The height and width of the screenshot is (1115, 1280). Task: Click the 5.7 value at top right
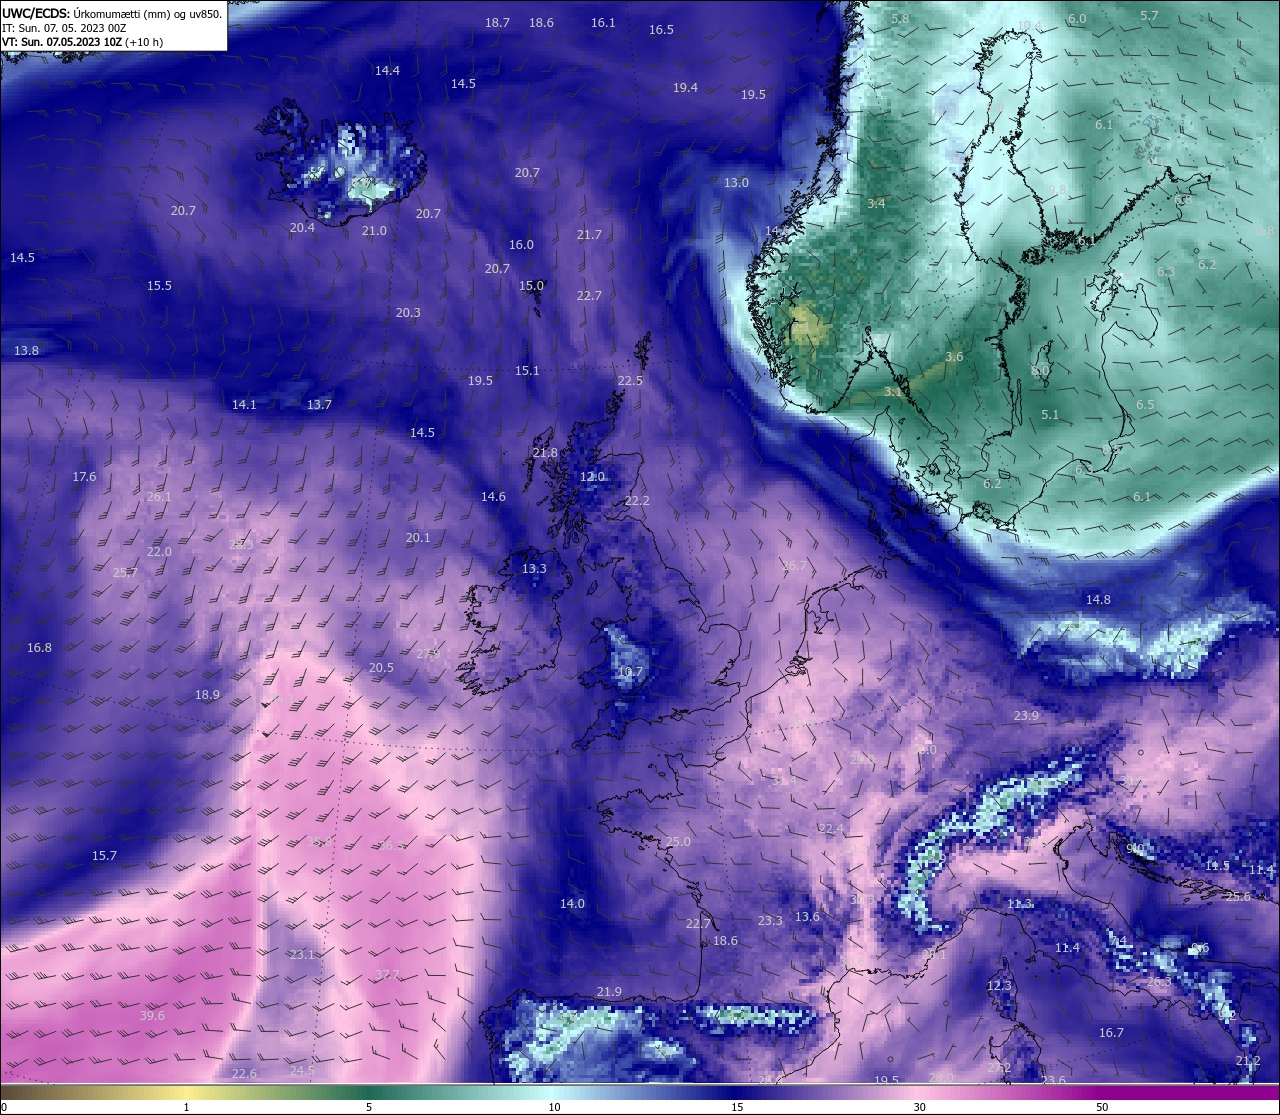pos(1149,16)
